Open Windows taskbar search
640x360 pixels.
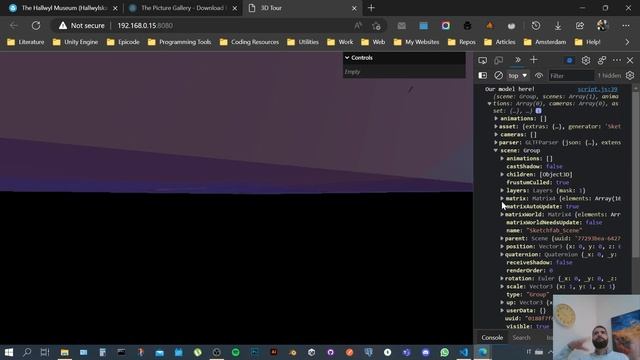click(27, 352)
